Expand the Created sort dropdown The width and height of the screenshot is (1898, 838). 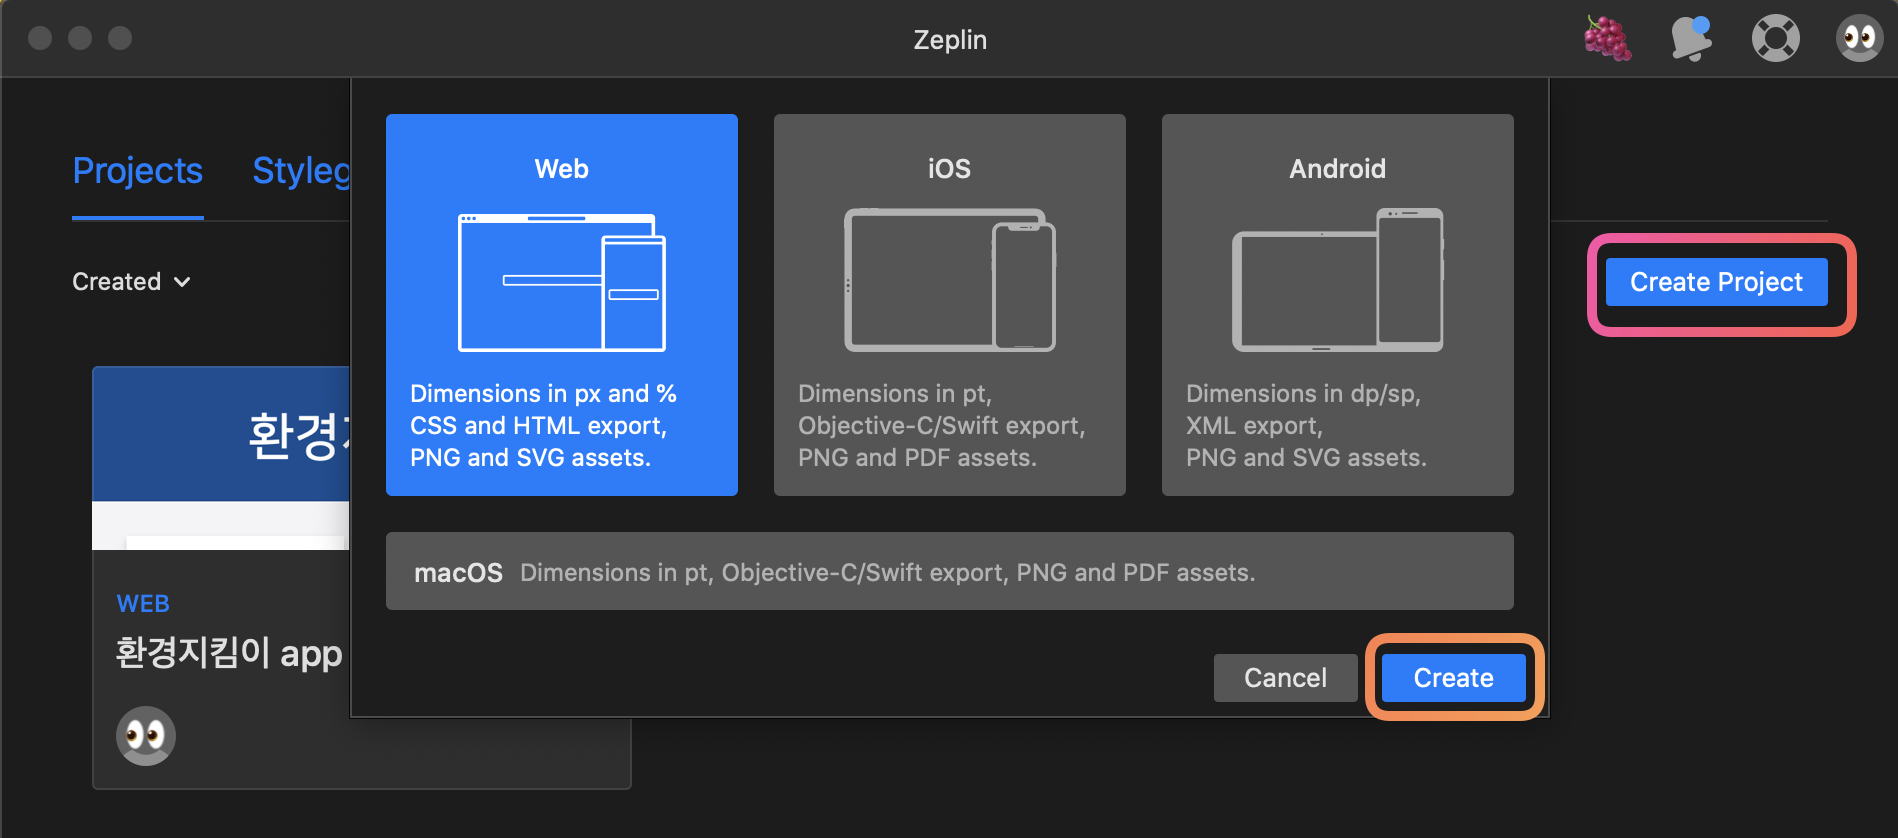[131, 282]
